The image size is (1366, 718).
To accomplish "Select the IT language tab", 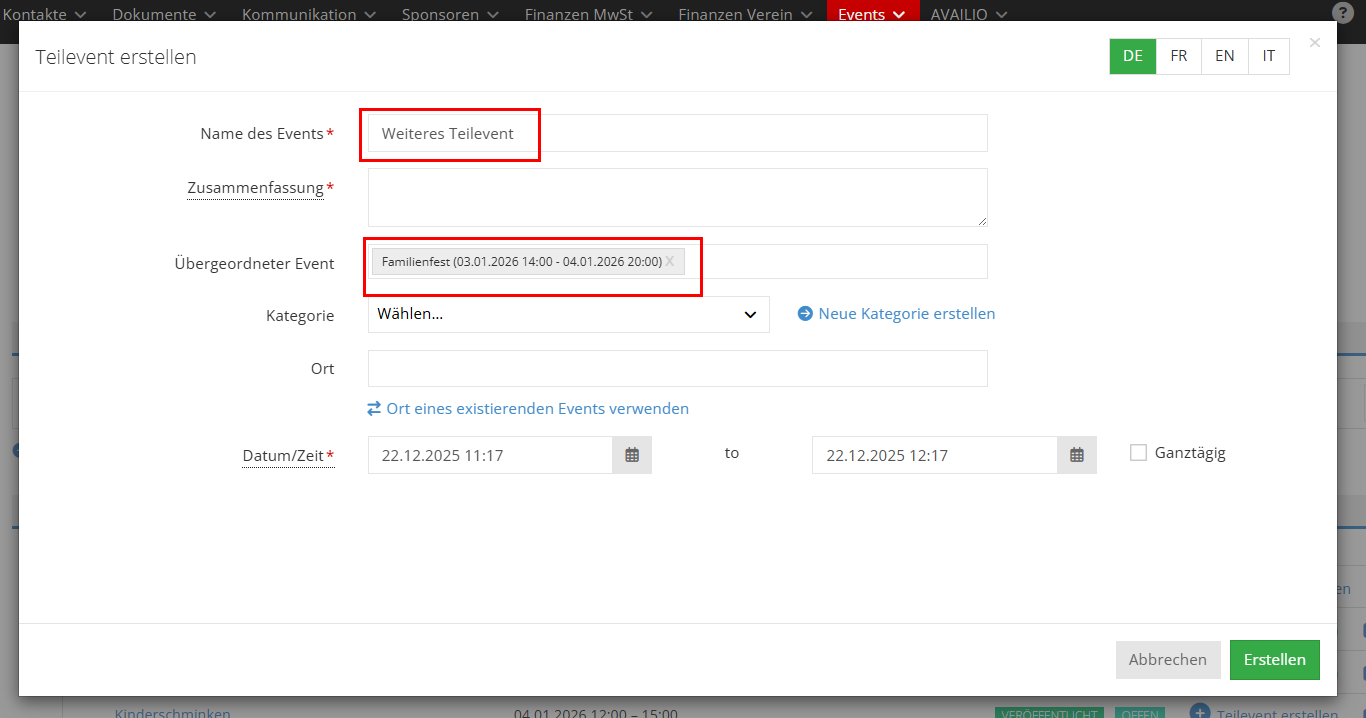I will coord(1269,56).
